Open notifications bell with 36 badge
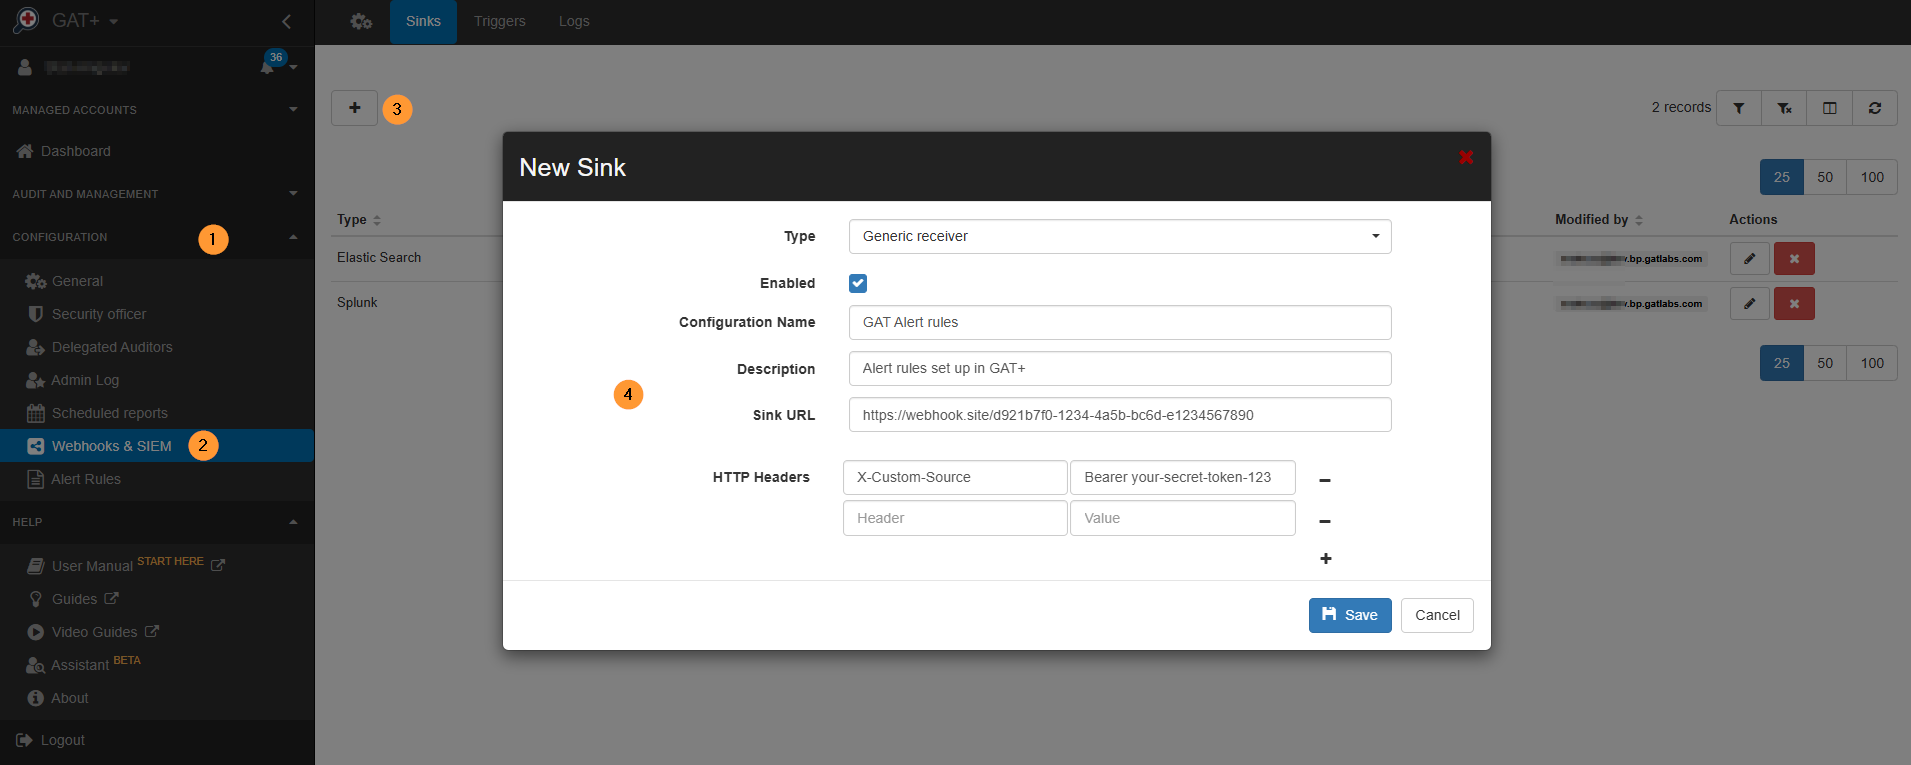 point(268,66)
